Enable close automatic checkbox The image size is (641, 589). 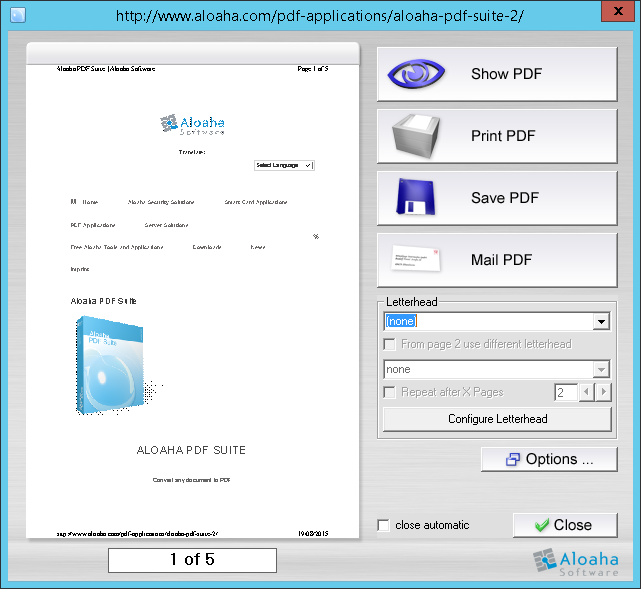383,525
